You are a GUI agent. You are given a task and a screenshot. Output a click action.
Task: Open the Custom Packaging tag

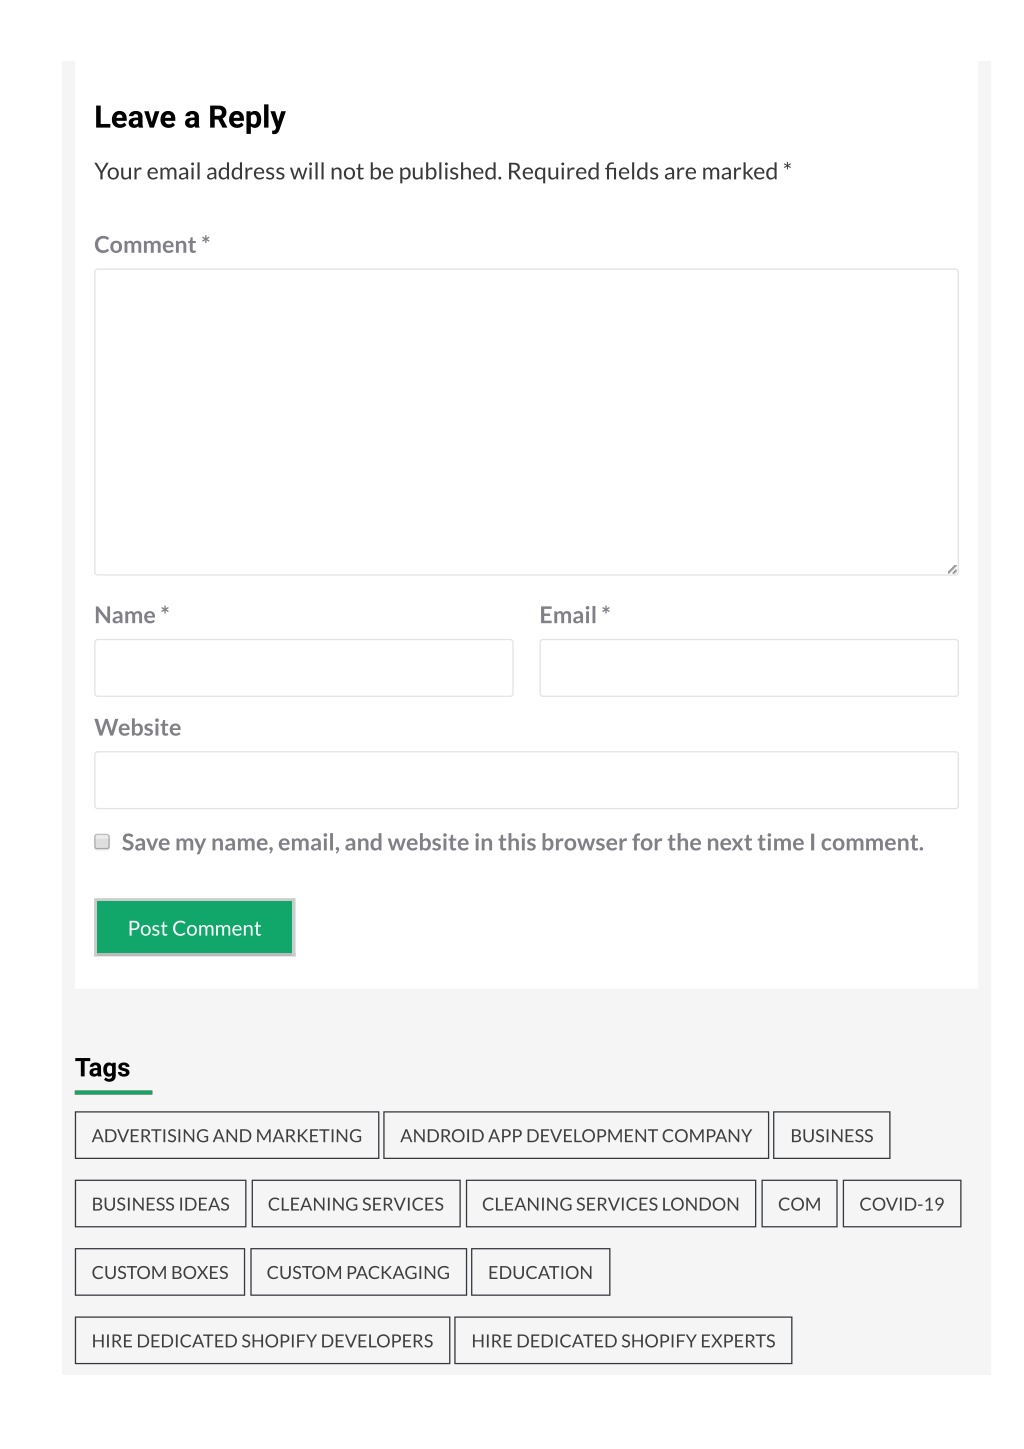point(358,1272)
